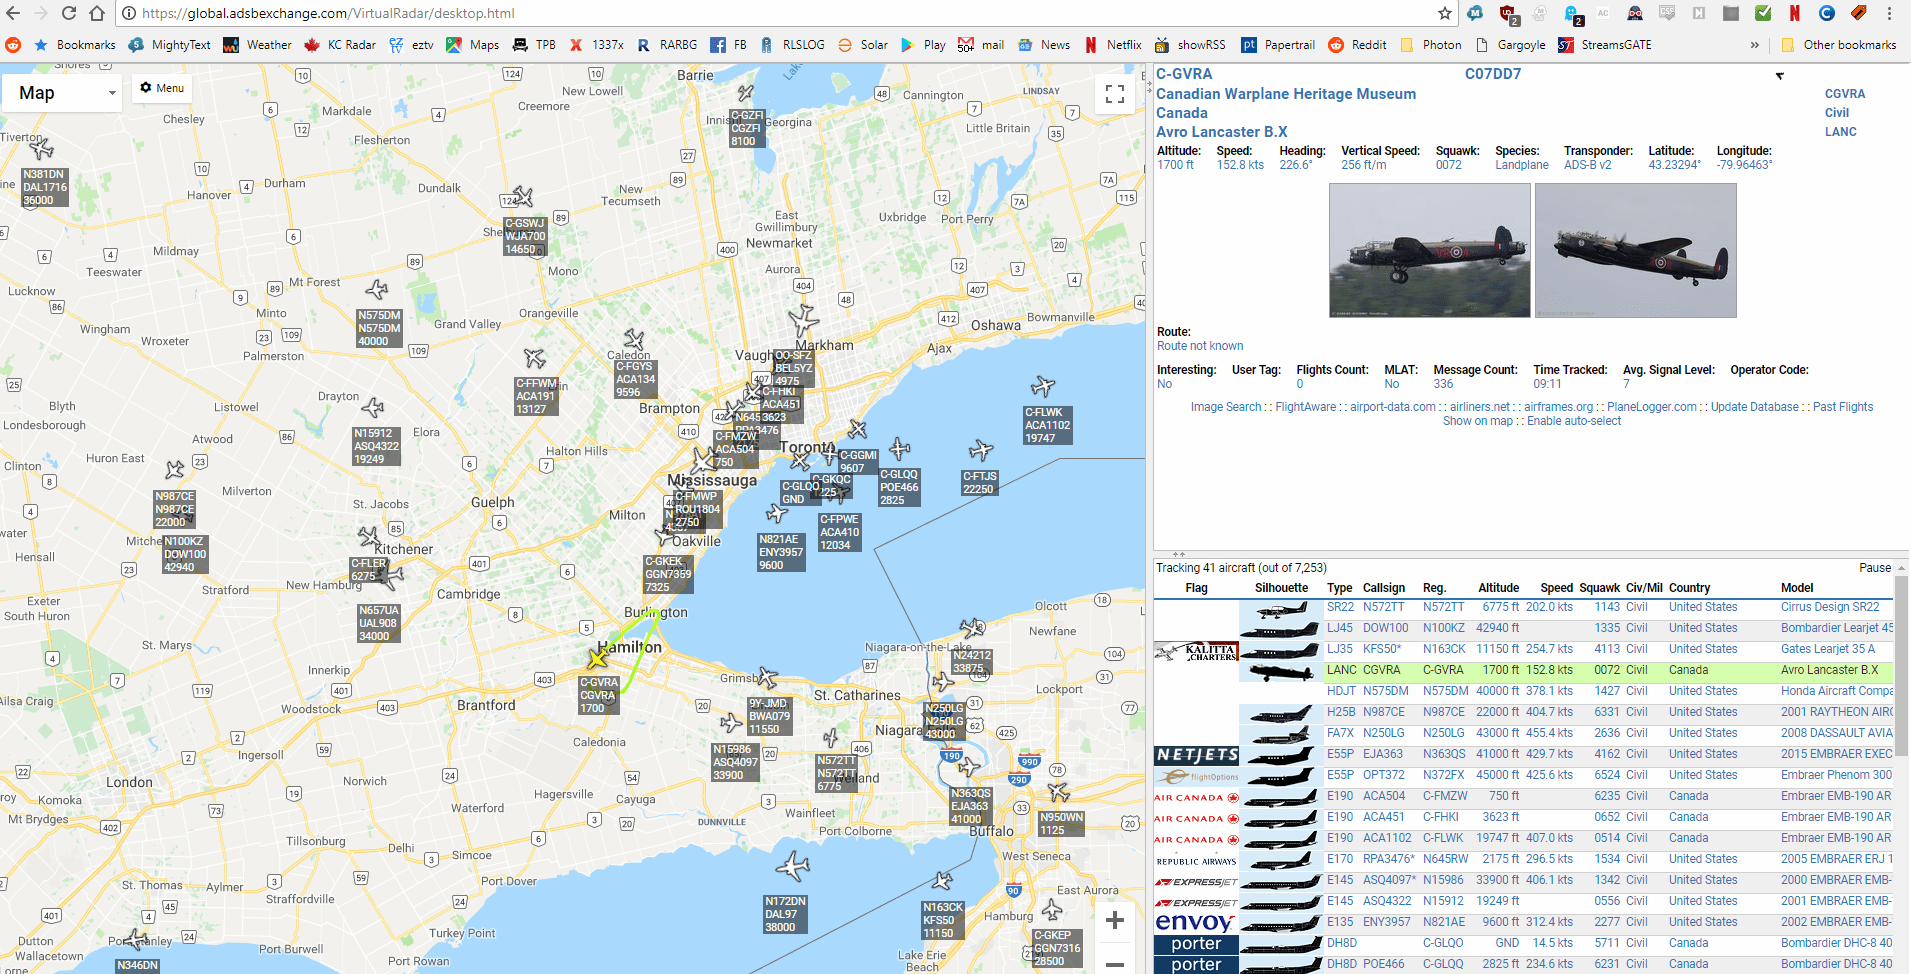This screenshot has height=974, width=1911.
Task: Open the FlightAware link
Action: pyautogui.click(x=1305, y=407)
